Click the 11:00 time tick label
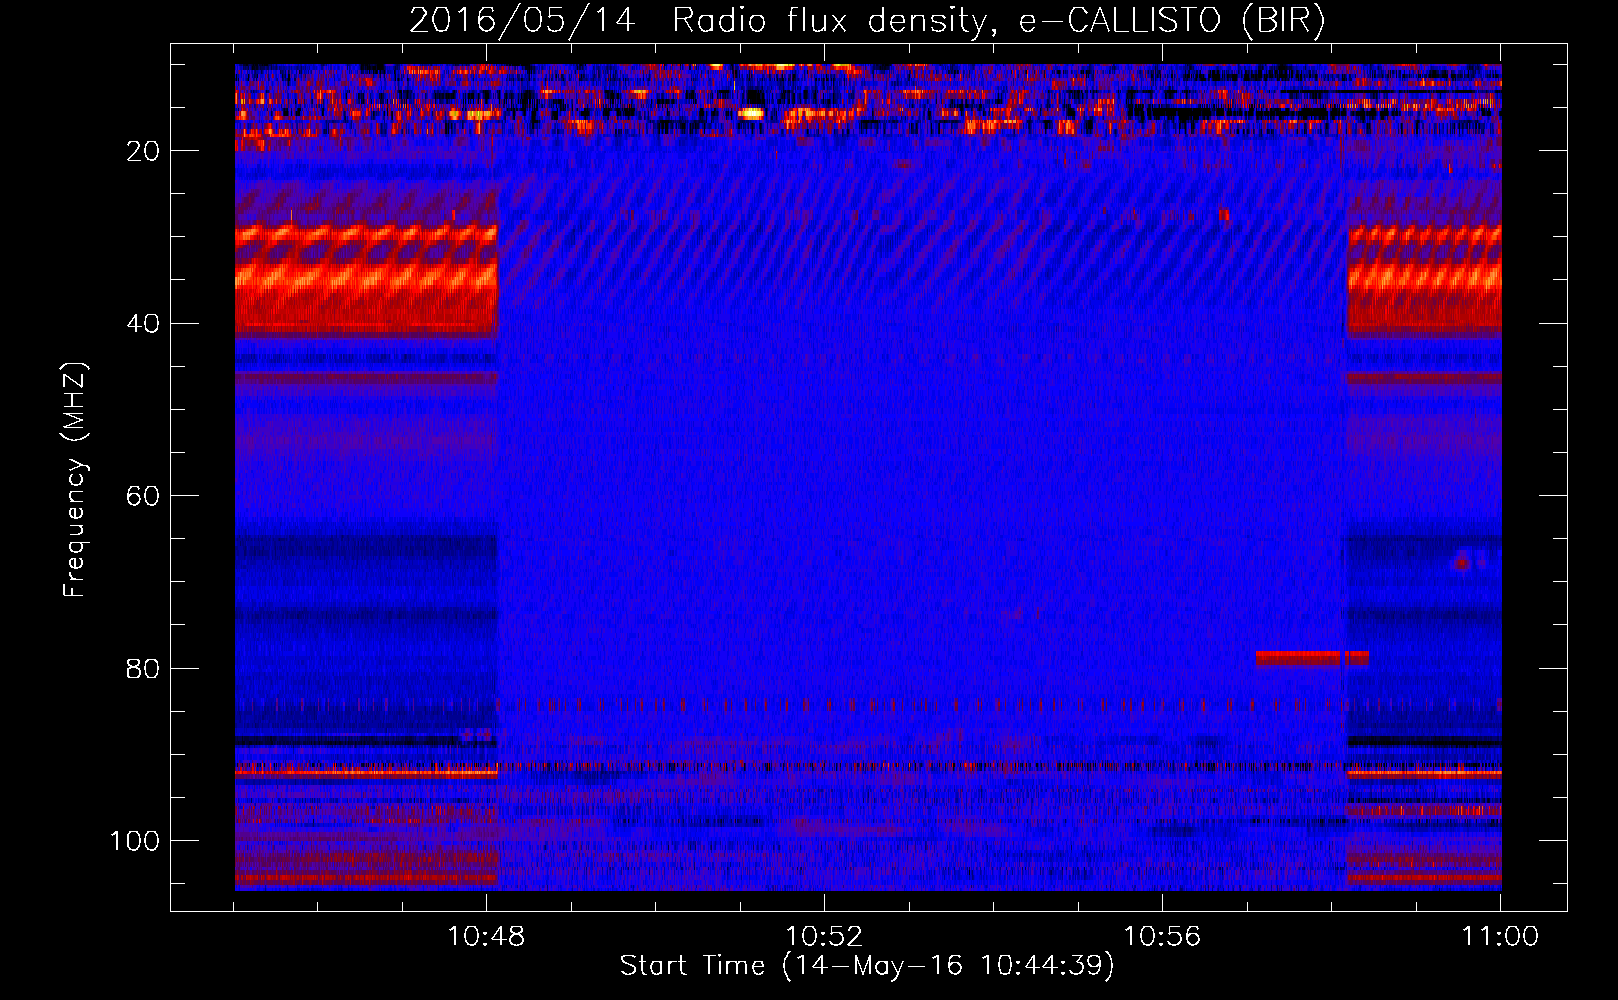1618x1000 pixels. point(1500,937)
